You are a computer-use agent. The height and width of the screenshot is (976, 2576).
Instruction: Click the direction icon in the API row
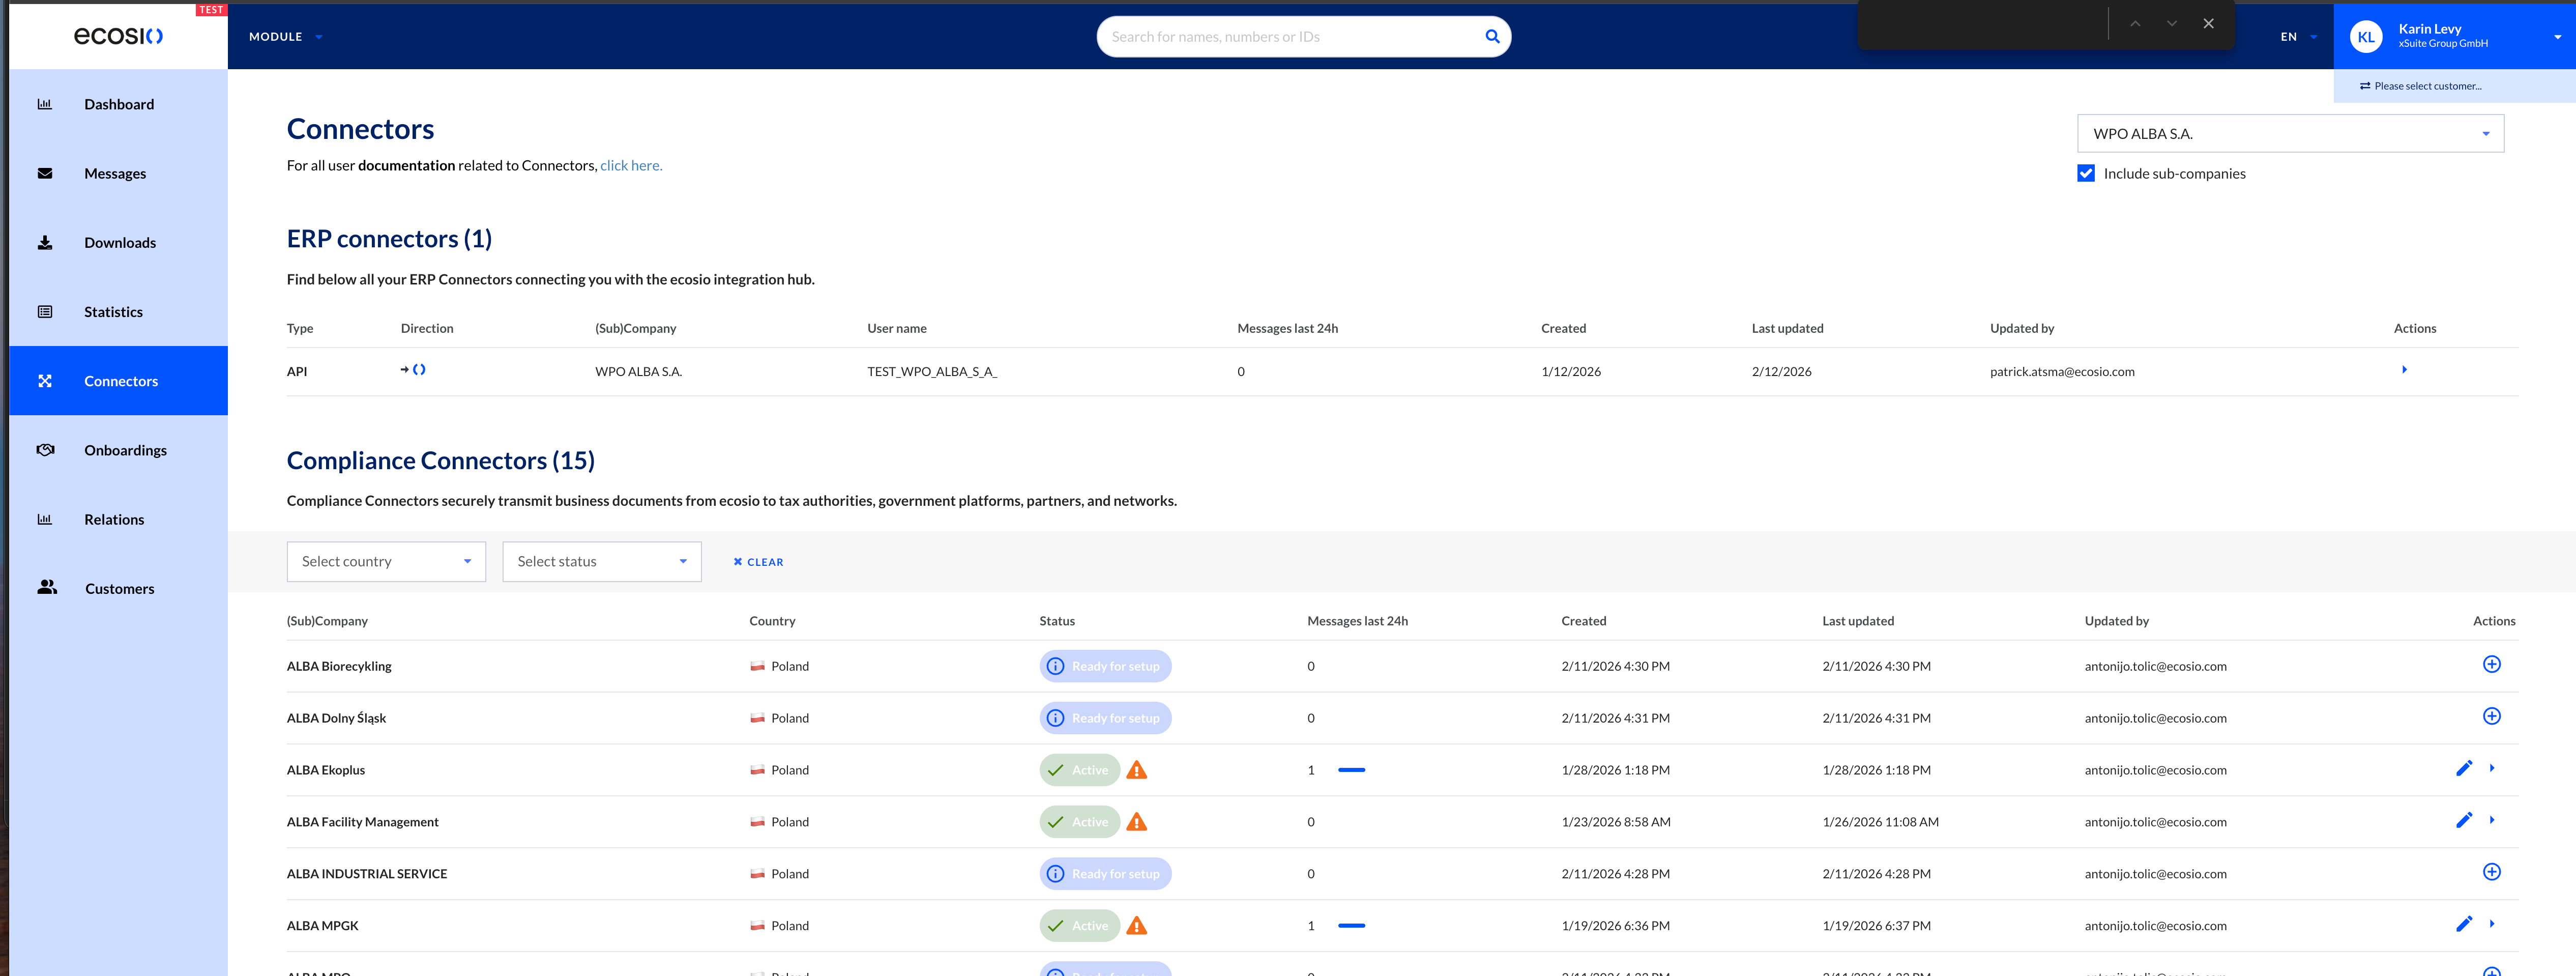tap(413, 370)
